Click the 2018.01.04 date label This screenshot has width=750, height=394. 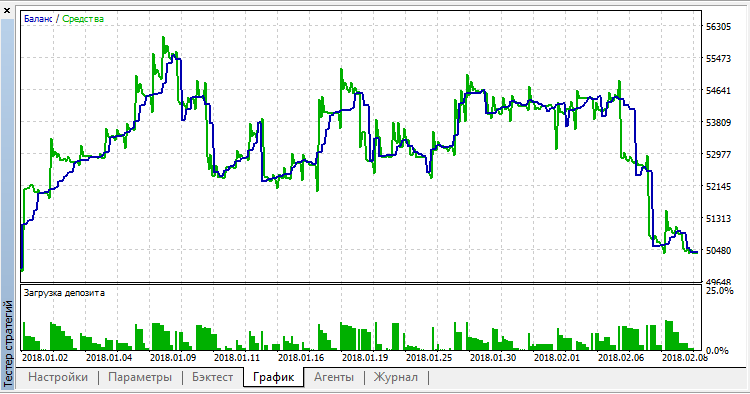pos(109,358)
